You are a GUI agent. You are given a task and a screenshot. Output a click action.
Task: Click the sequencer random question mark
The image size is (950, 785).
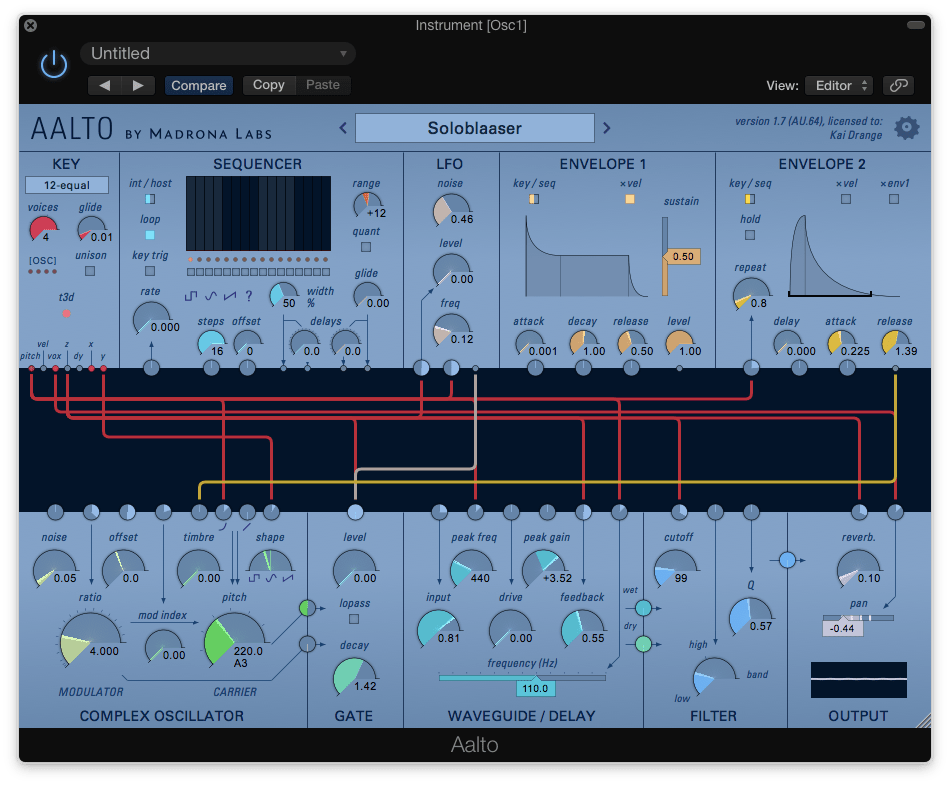pyautogui.click(x=248, y=295)
